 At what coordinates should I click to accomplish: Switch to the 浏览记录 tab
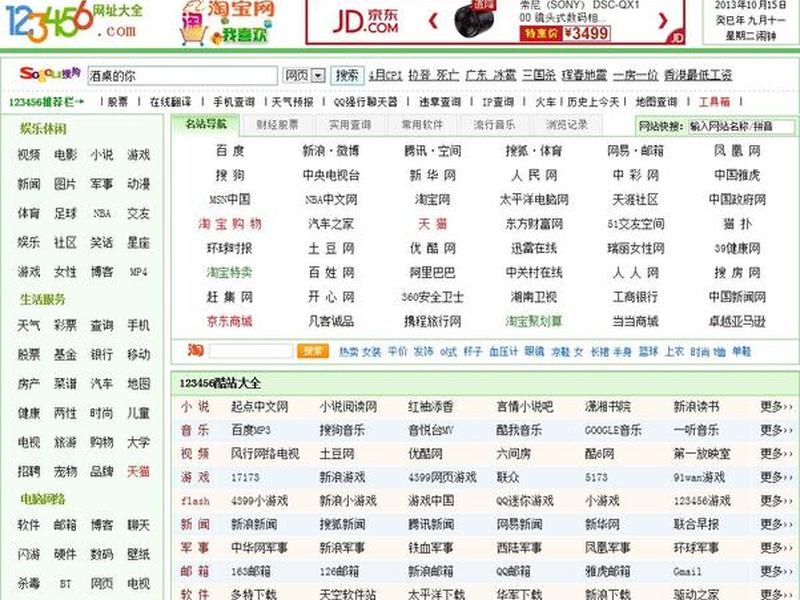(567, 124)
